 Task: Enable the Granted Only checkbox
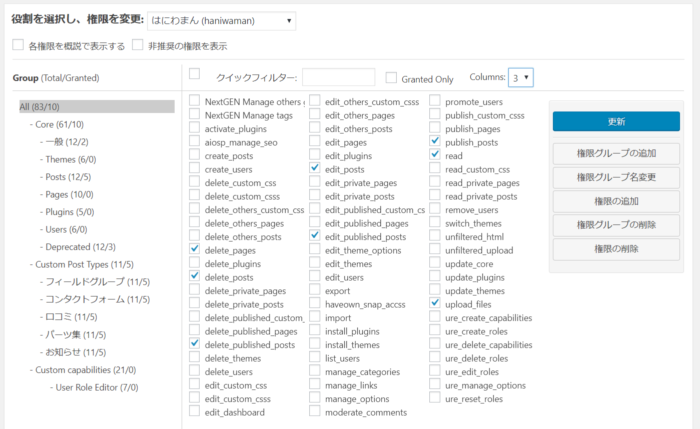392,77
